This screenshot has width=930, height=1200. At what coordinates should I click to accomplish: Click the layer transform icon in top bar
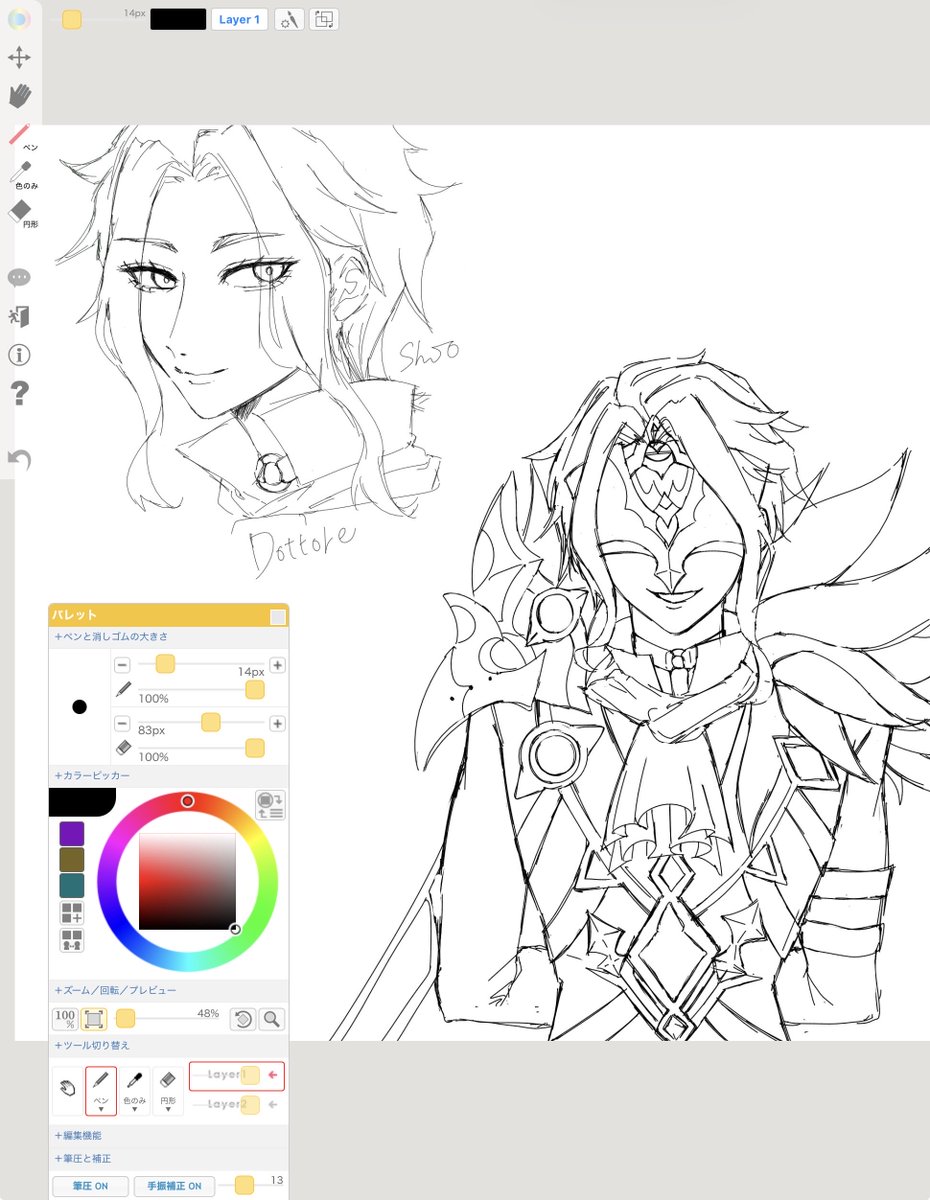click(324, 19)
